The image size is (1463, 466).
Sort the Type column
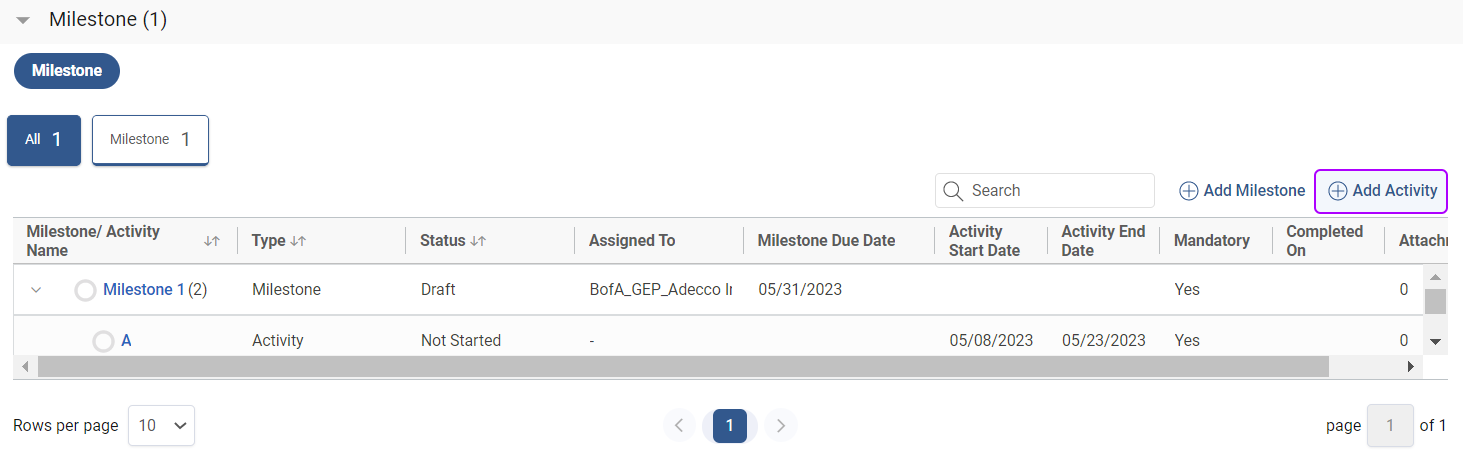pos(298,241)
